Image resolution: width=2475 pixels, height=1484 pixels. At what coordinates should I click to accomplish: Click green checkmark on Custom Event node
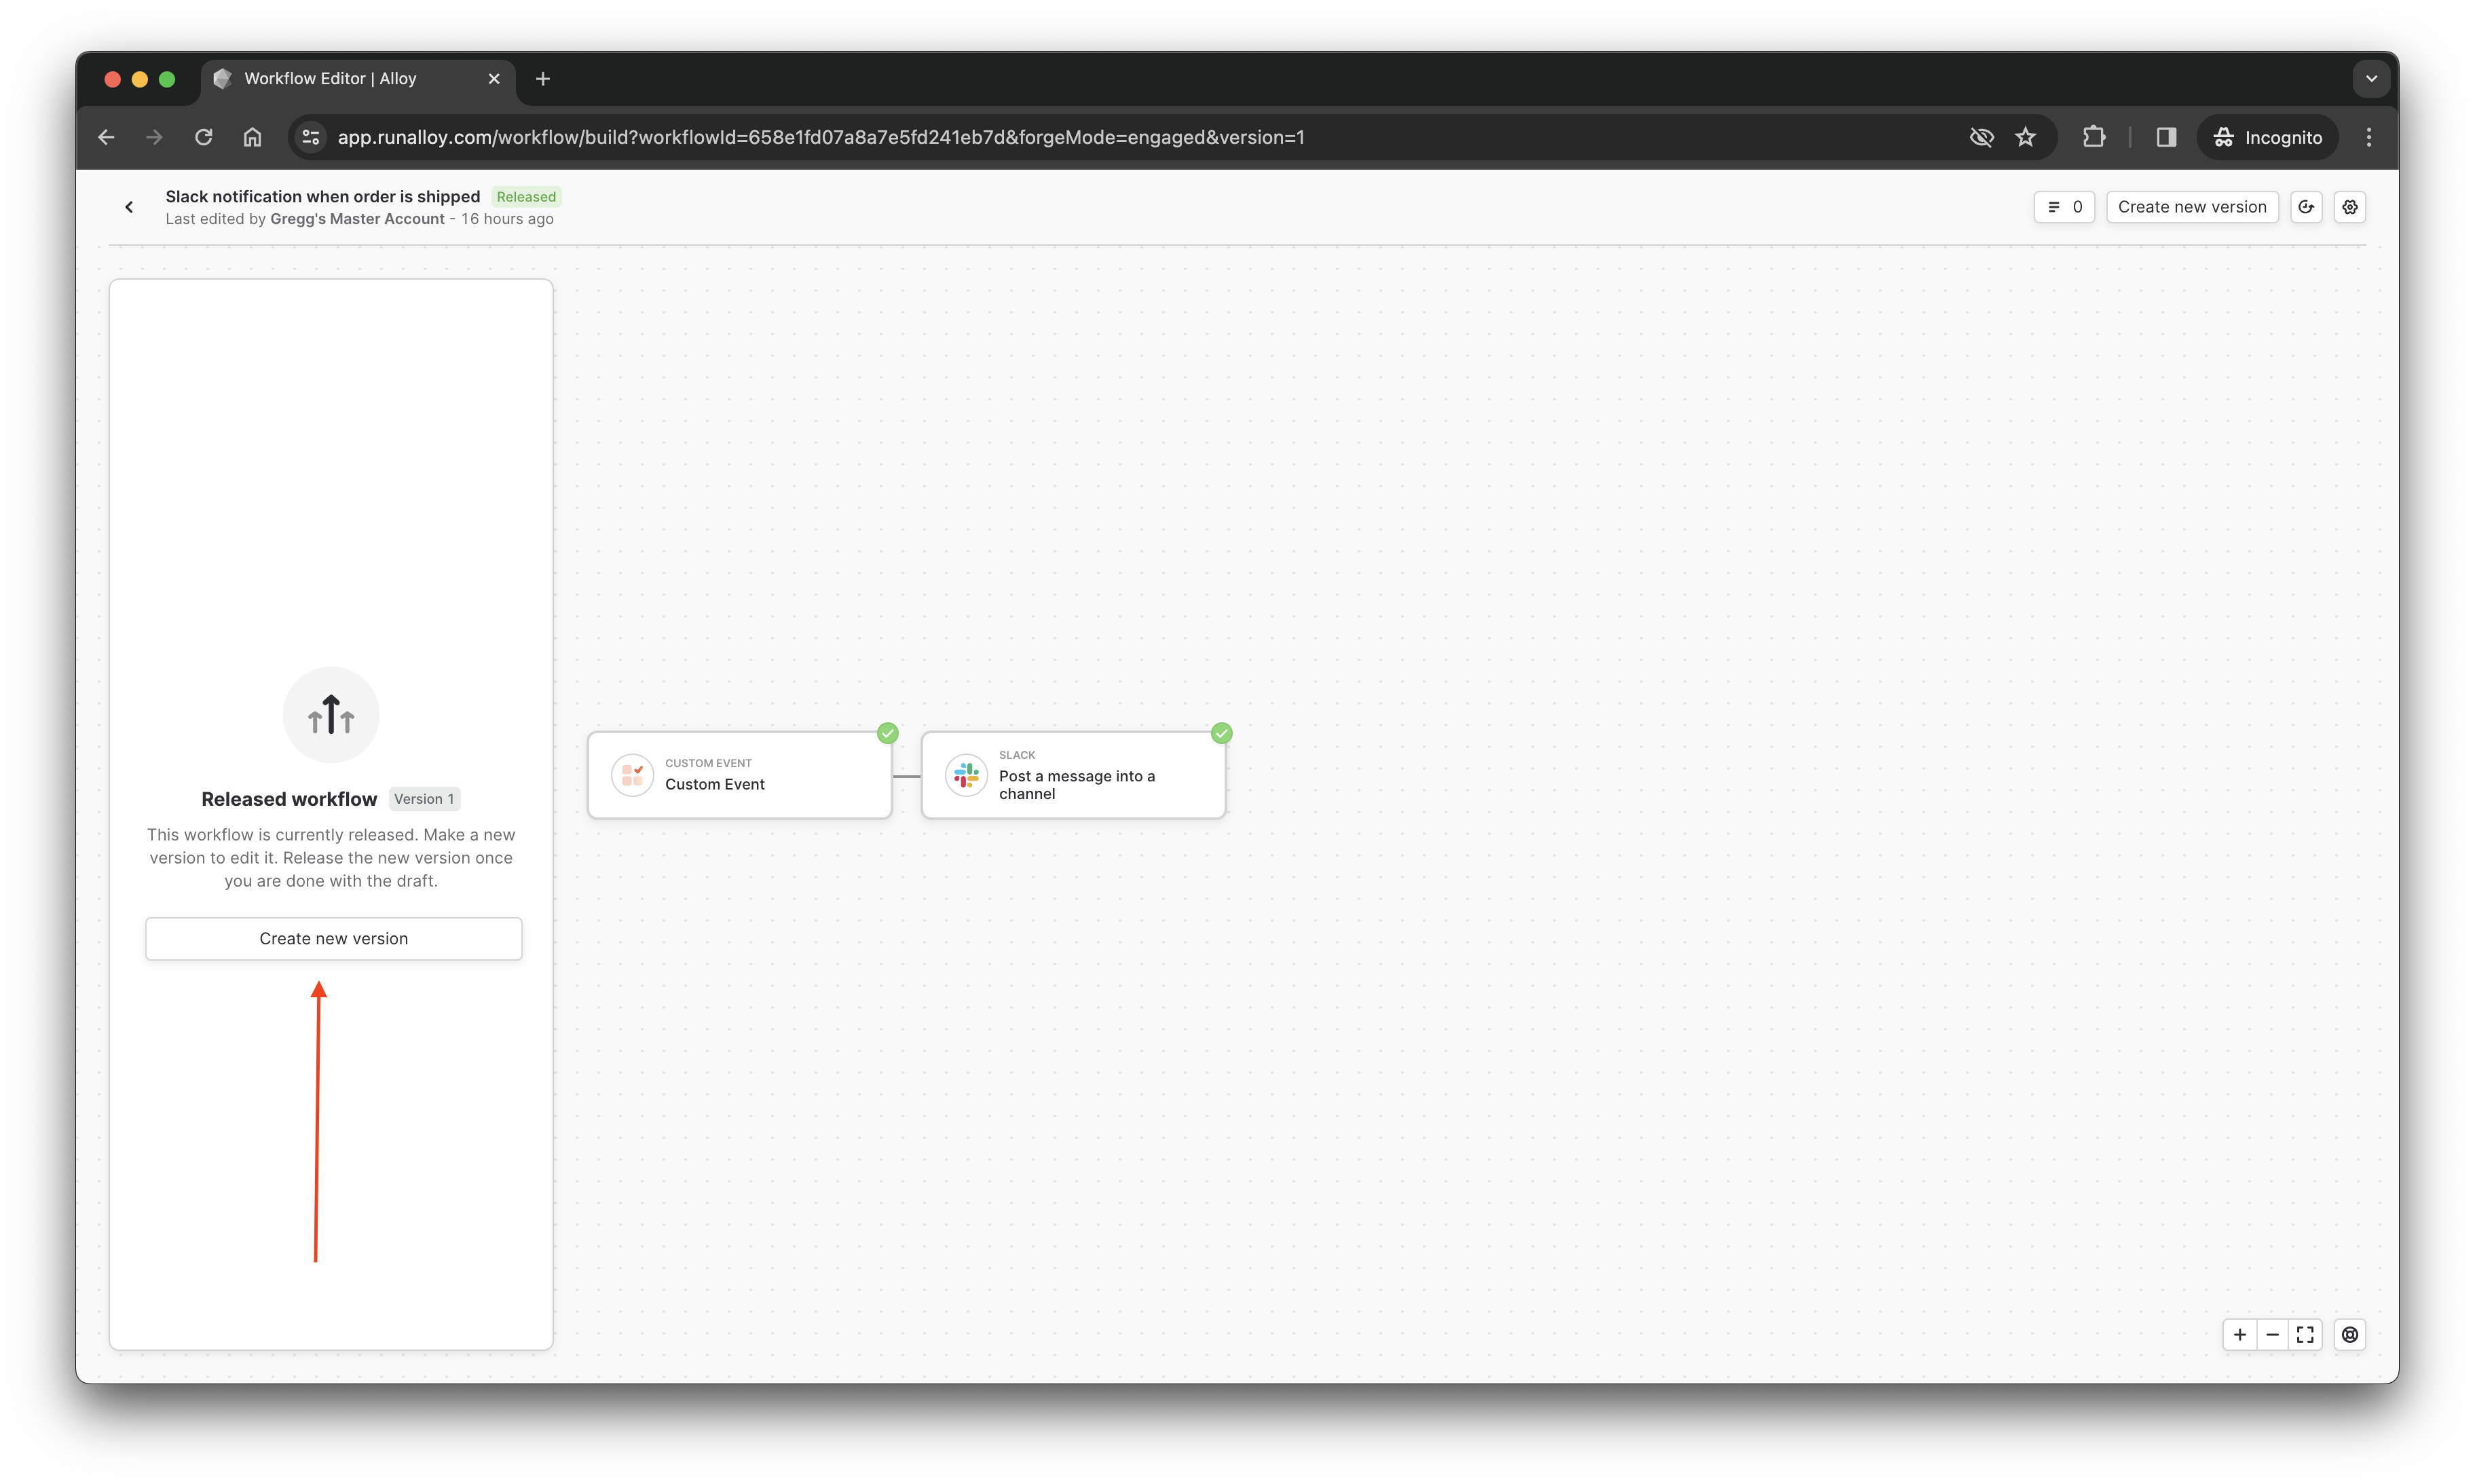[x=887, y=733]
